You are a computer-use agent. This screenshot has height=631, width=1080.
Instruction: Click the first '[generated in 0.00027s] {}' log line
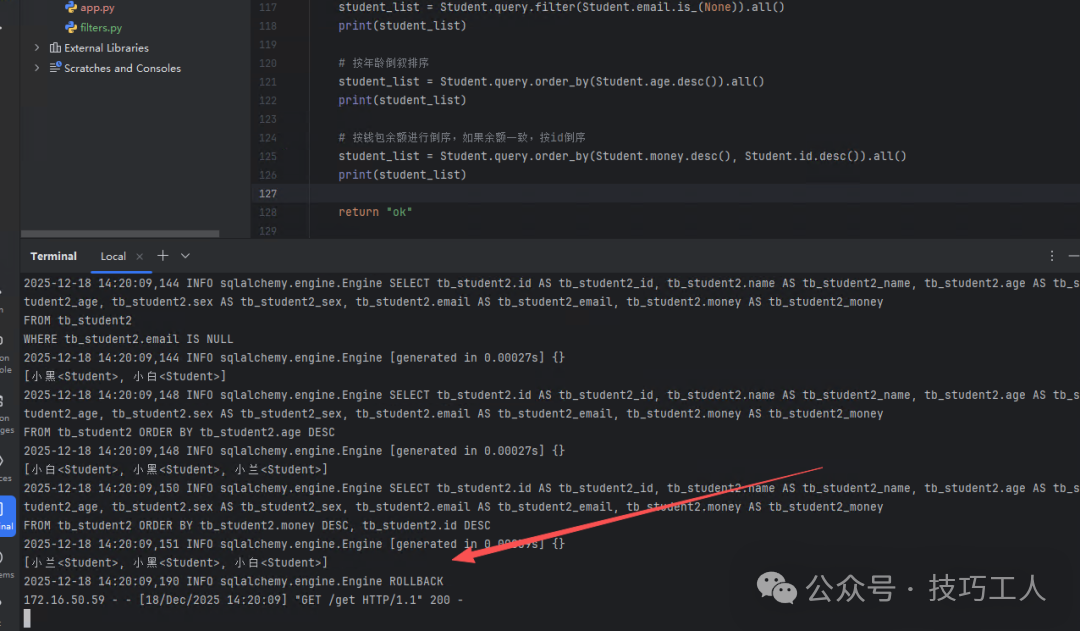[x=294, y=358]
